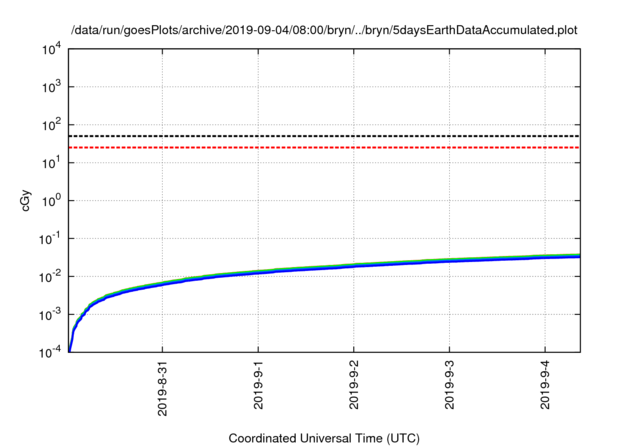640x448 pixels.
Task: Click the 10^4 y-axis tick label
Action: click(51, 50)
